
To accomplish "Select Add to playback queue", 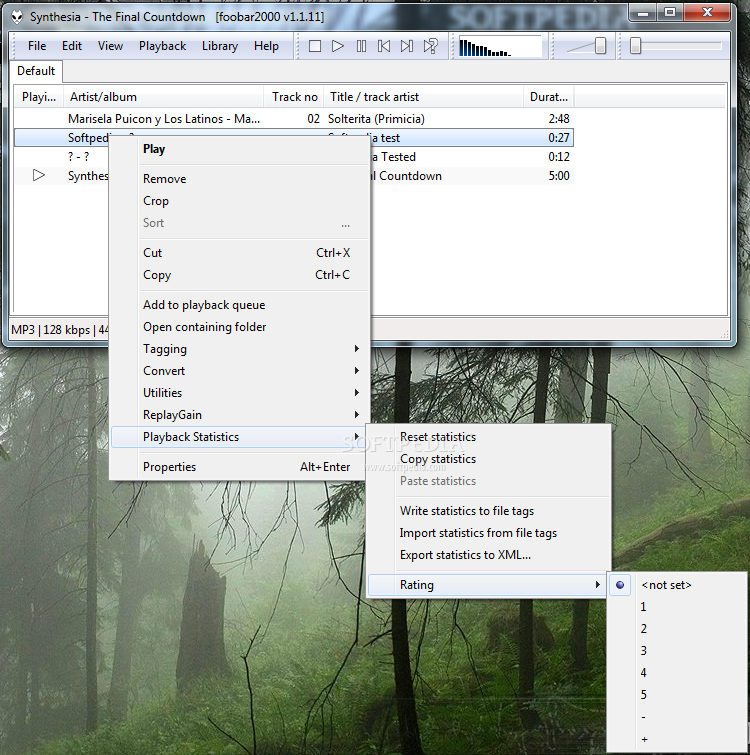I will tap(239, 305).
